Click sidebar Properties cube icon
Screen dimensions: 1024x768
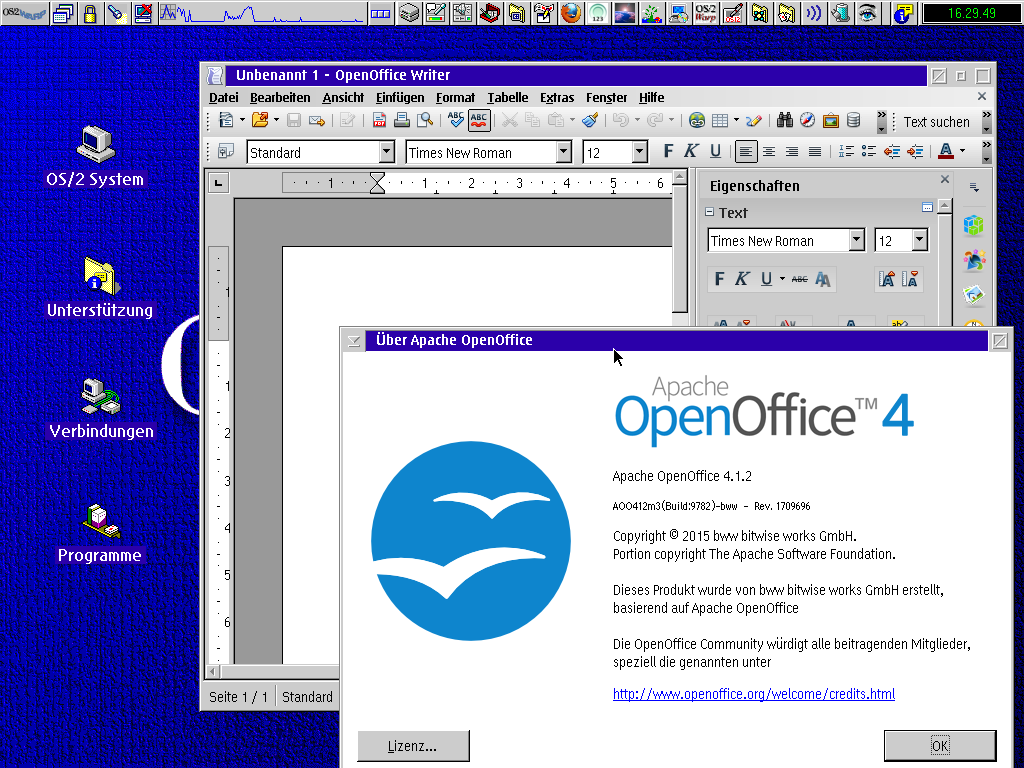973,225
